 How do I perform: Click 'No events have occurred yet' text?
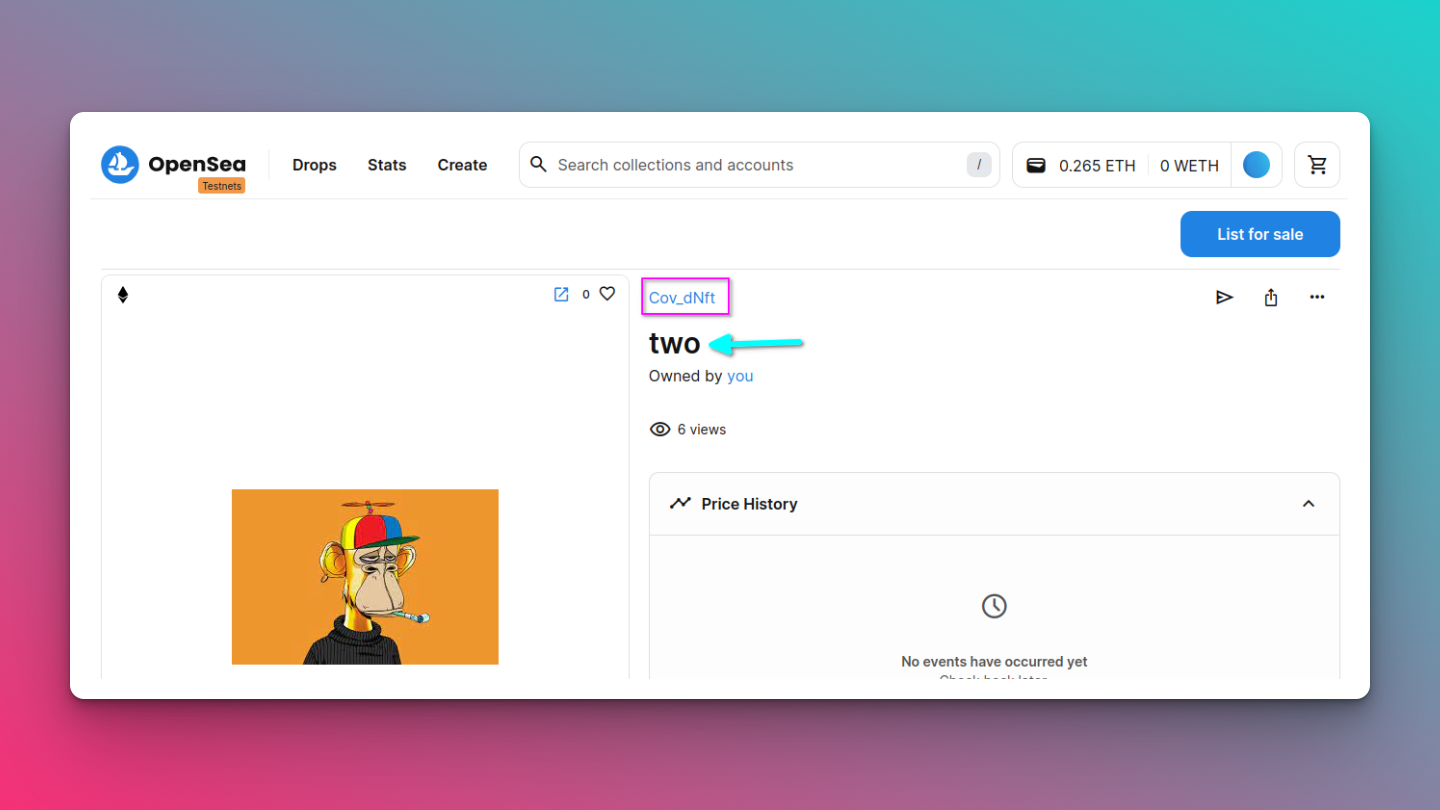(994, 662)
